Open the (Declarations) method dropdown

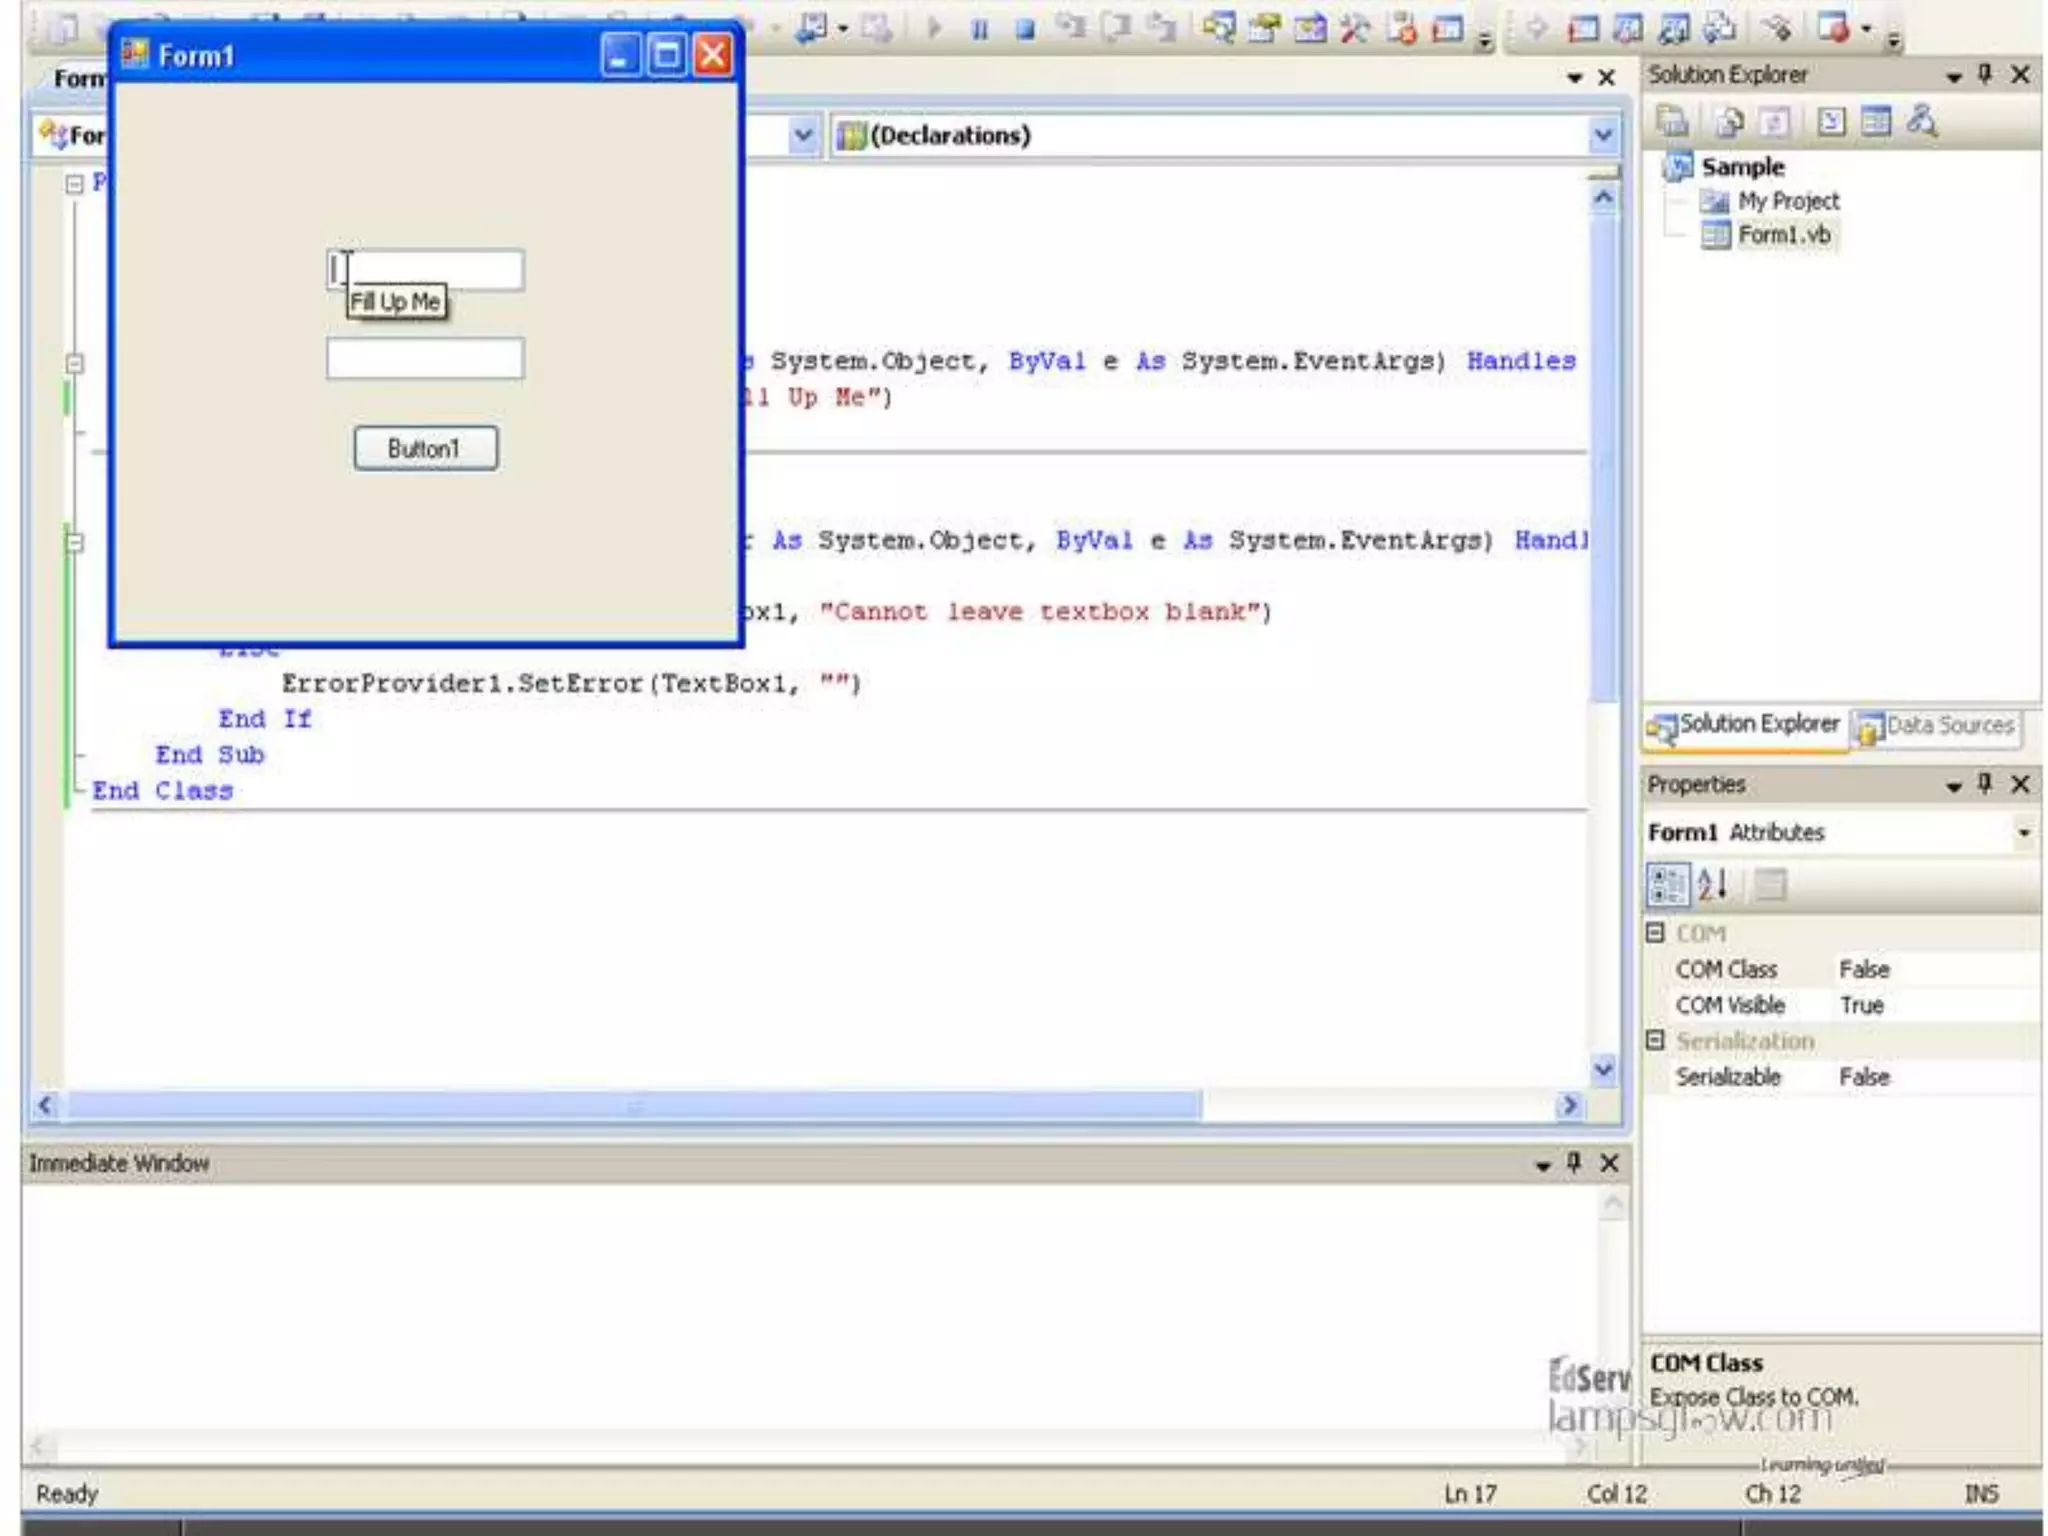point(1603,135)
